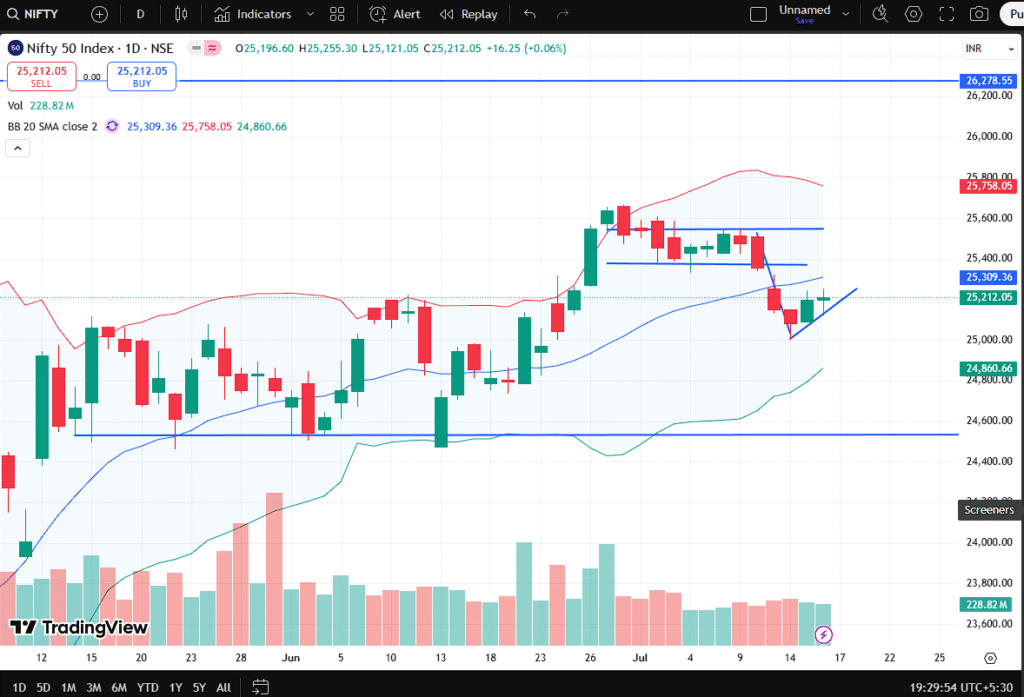Select the 5D date range
Viewport: 1024px width, 697px height.
[x=43, y=687]
